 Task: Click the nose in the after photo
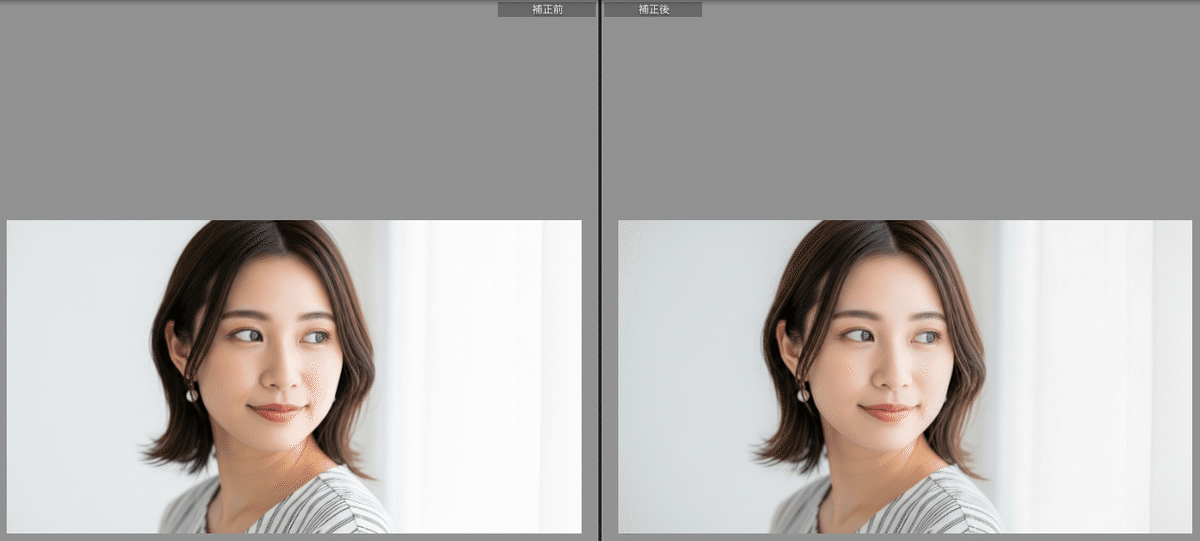(889, 376)
